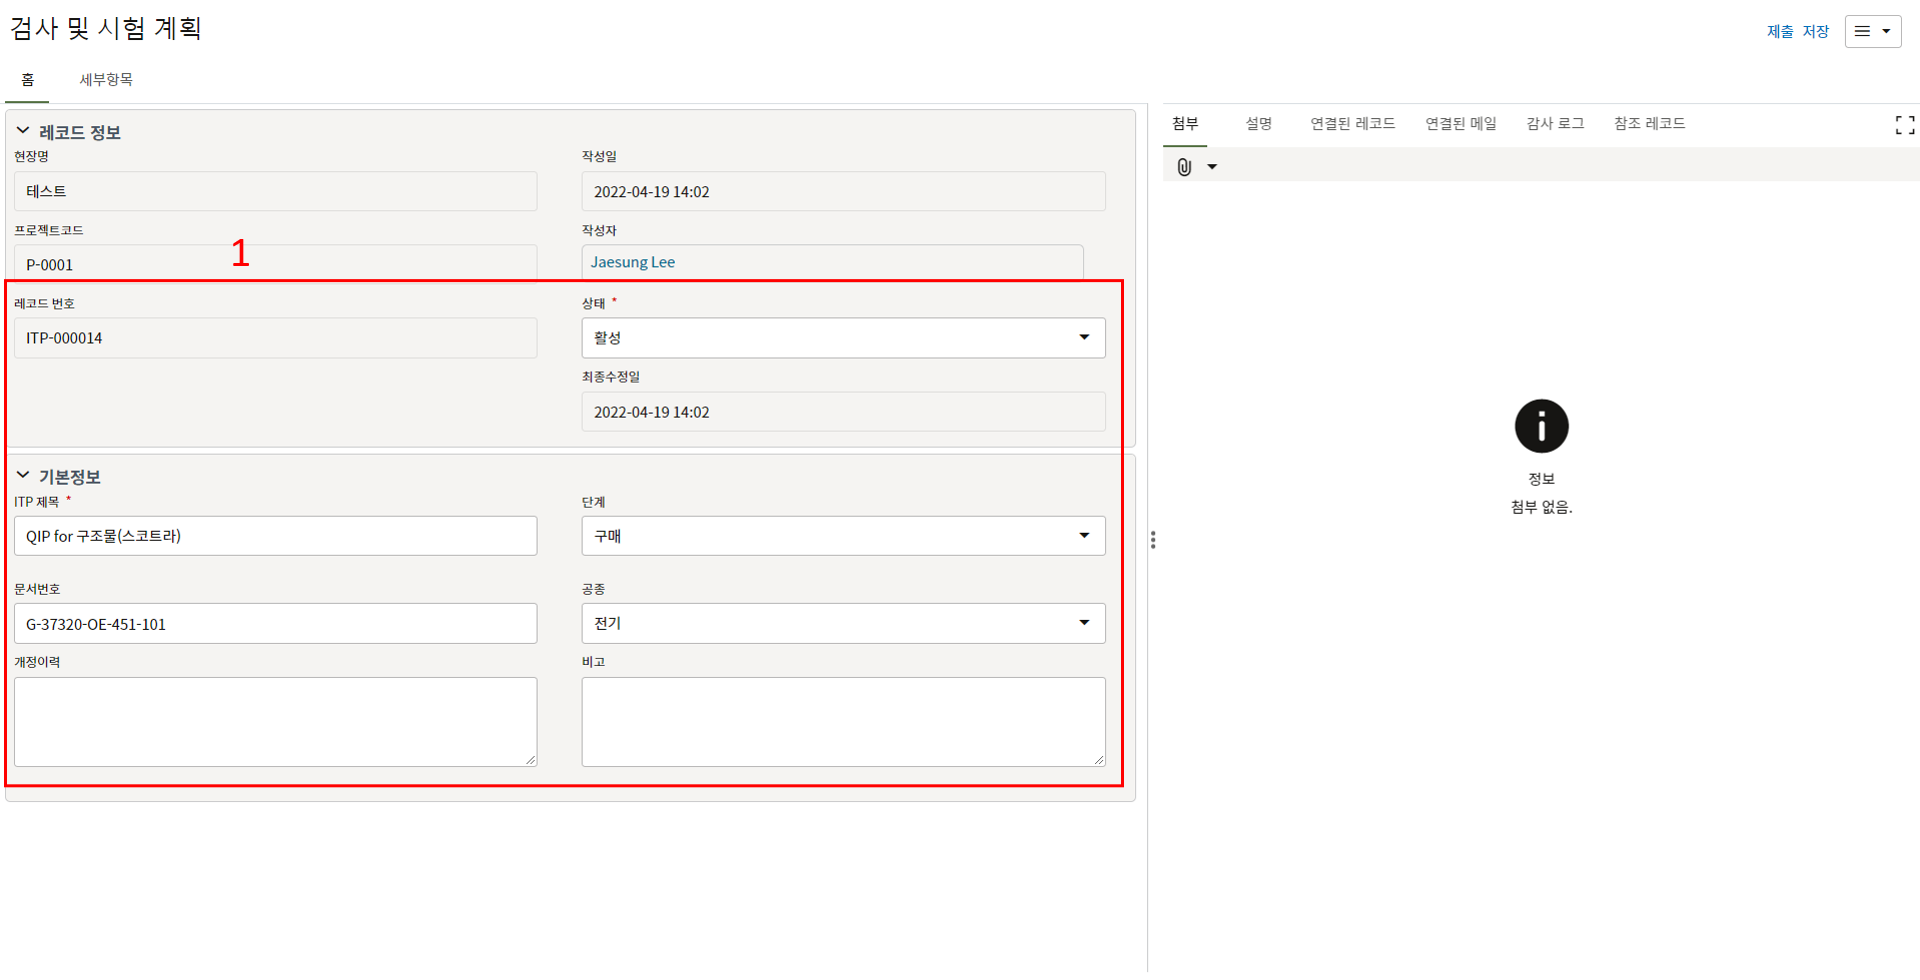Open the 연결된 레코드 tab
This screenshot has height=980, width=1920.
coord(1352,124)
